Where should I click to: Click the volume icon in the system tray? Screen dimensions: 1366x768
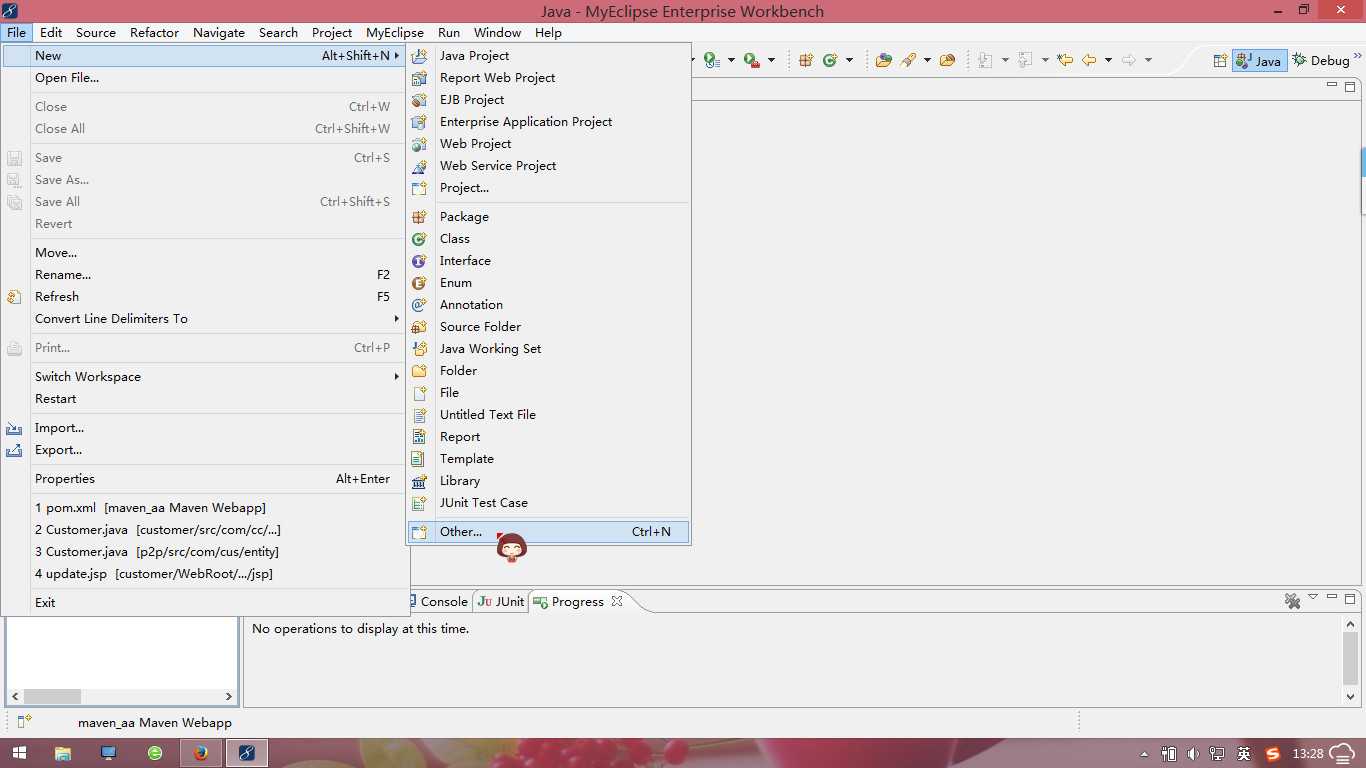coord(1193,754)
